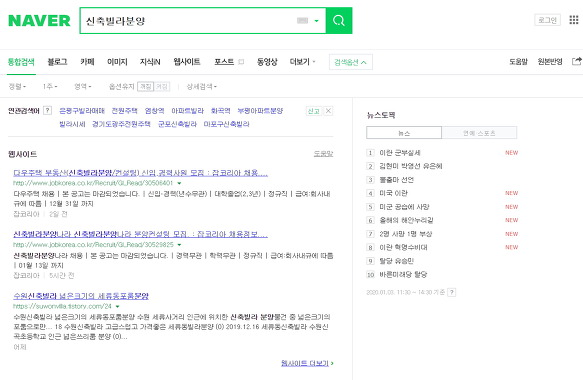Select the 연예·스포츠 tab in 뉴스토픽

(x=479, y=133)
